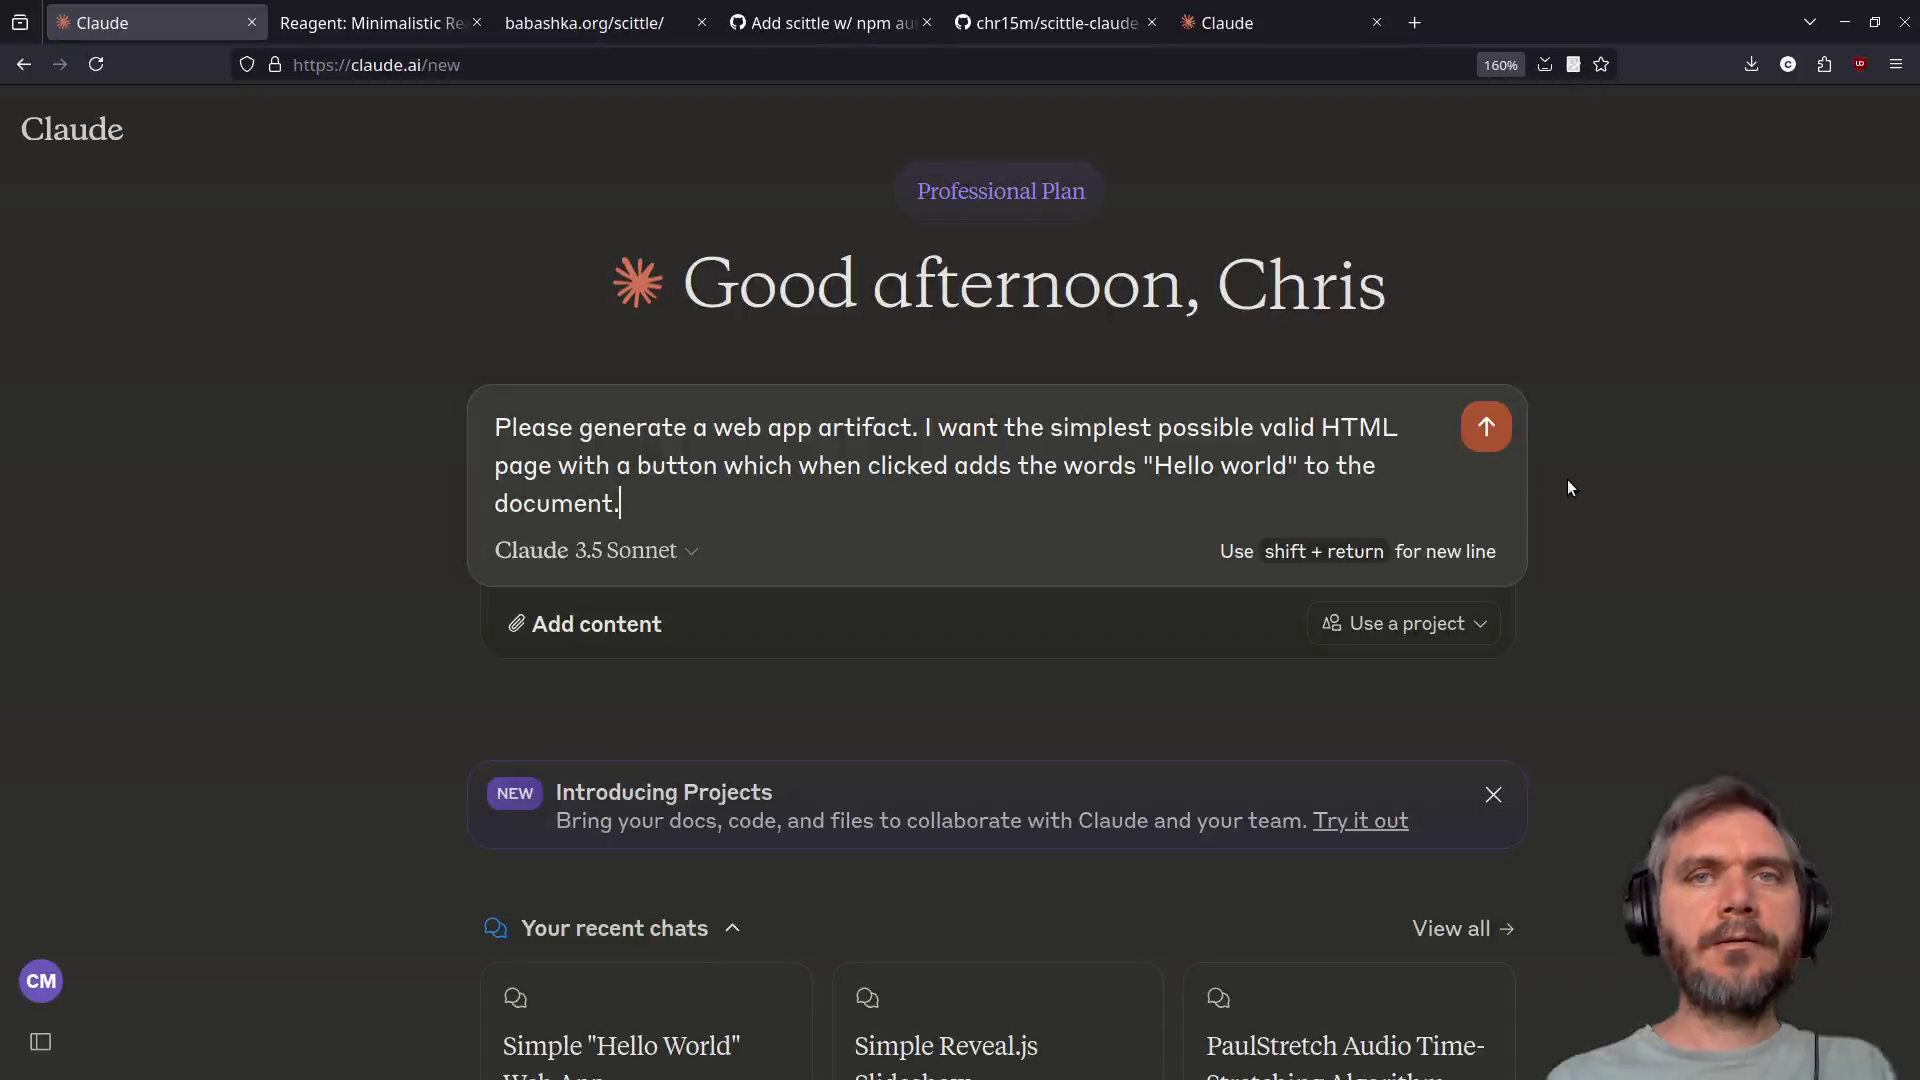The height and width of the screenshot is (1080, 1920).
Task: Close the Add scittle w/ npm tab
Action: point(927,22)
